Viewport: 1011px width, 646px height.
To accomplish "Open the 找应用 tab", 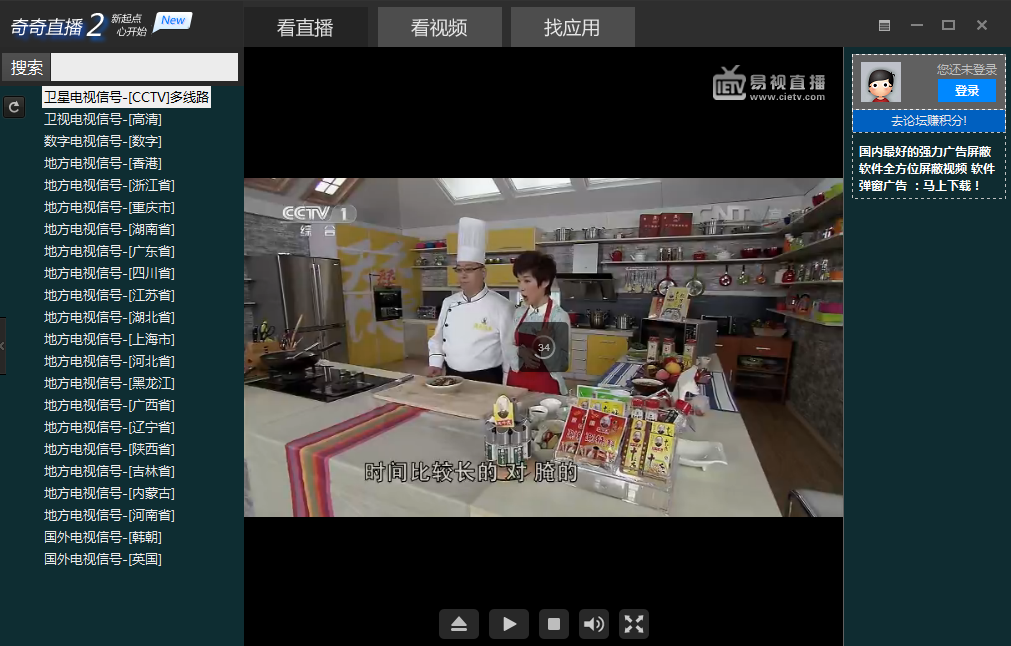I will 573,28.
